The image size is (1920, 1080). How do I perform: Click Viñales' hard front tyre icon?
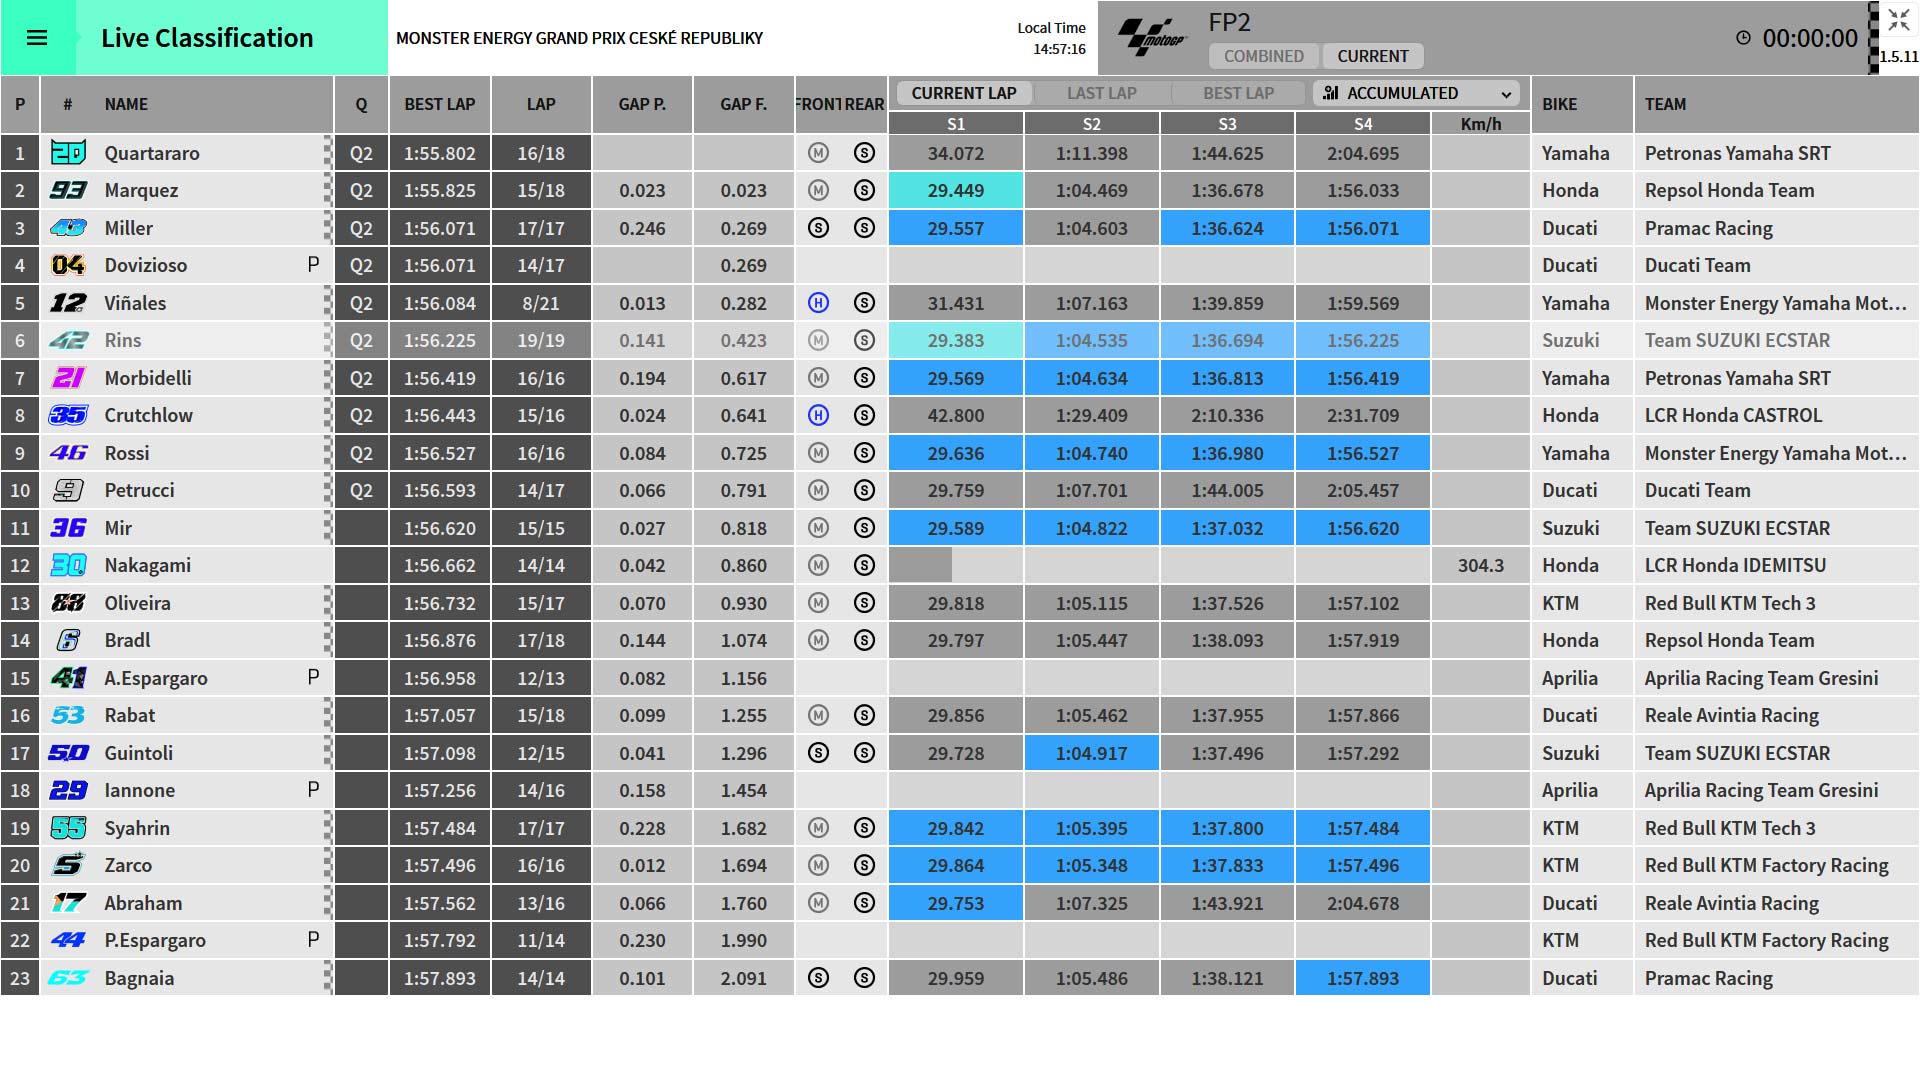pos(818,303)
